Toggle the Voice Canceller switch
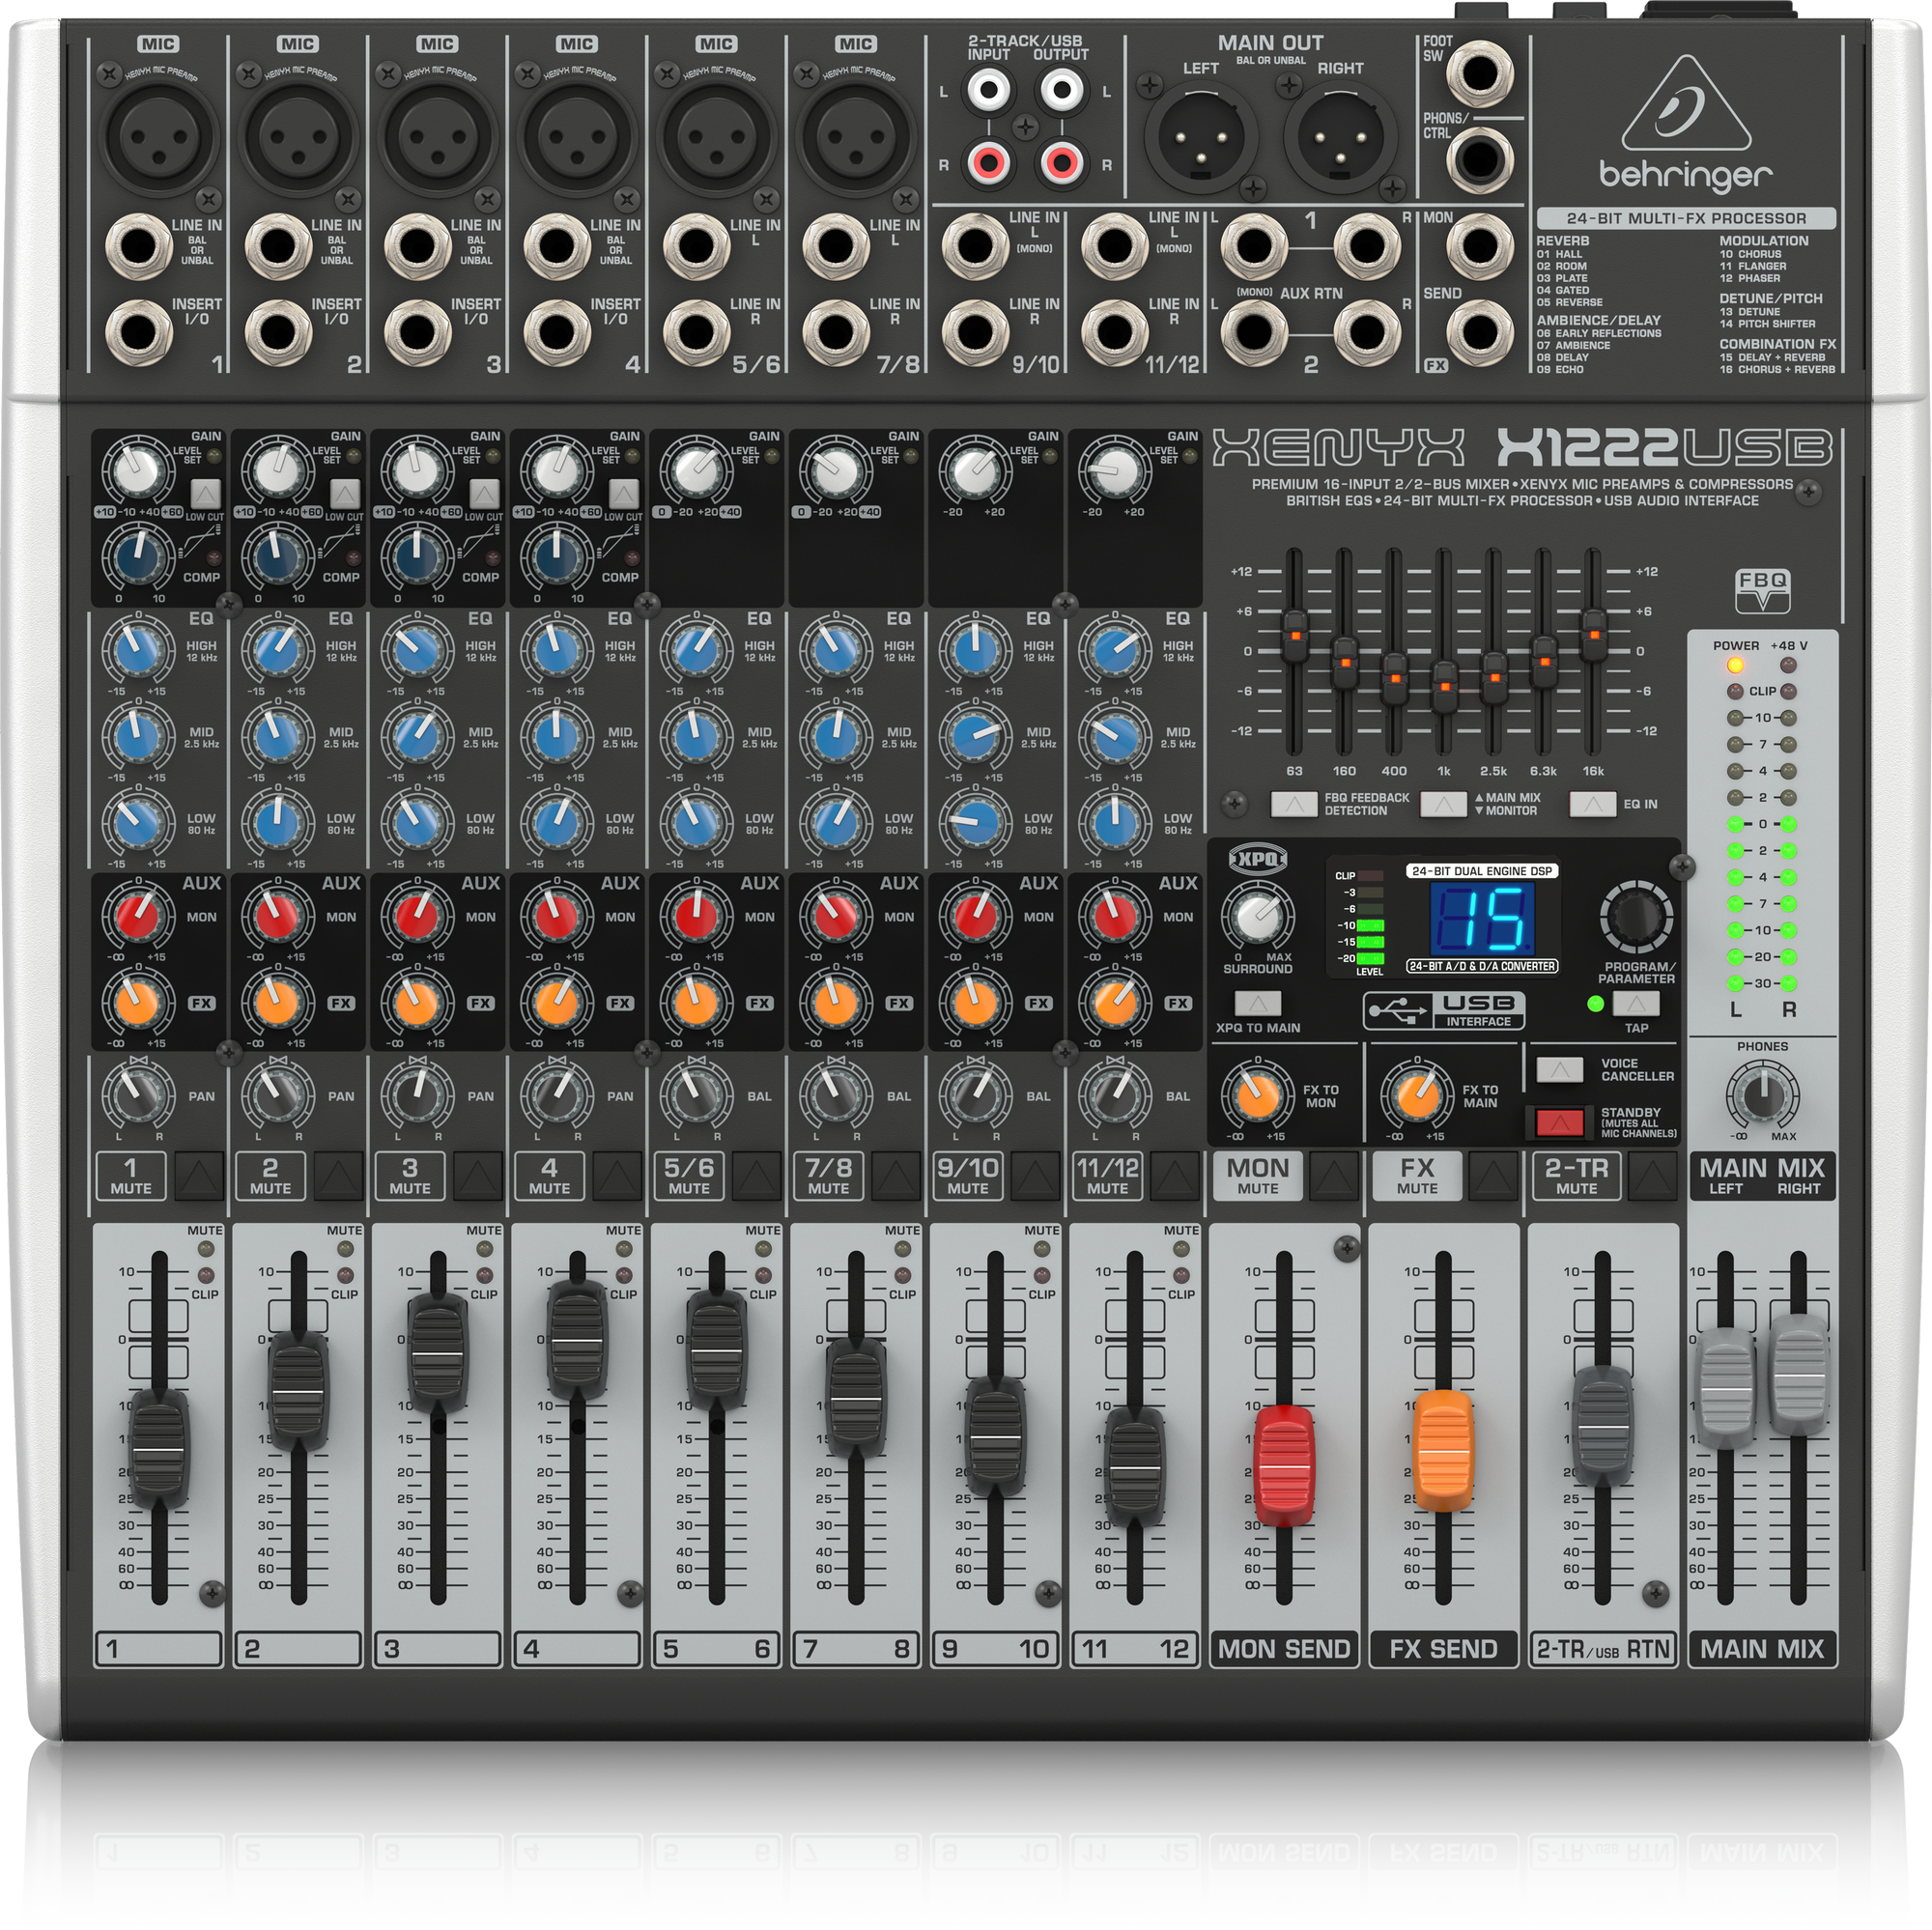This screenshot has width=1932, height=1930. (1559, 1069)
